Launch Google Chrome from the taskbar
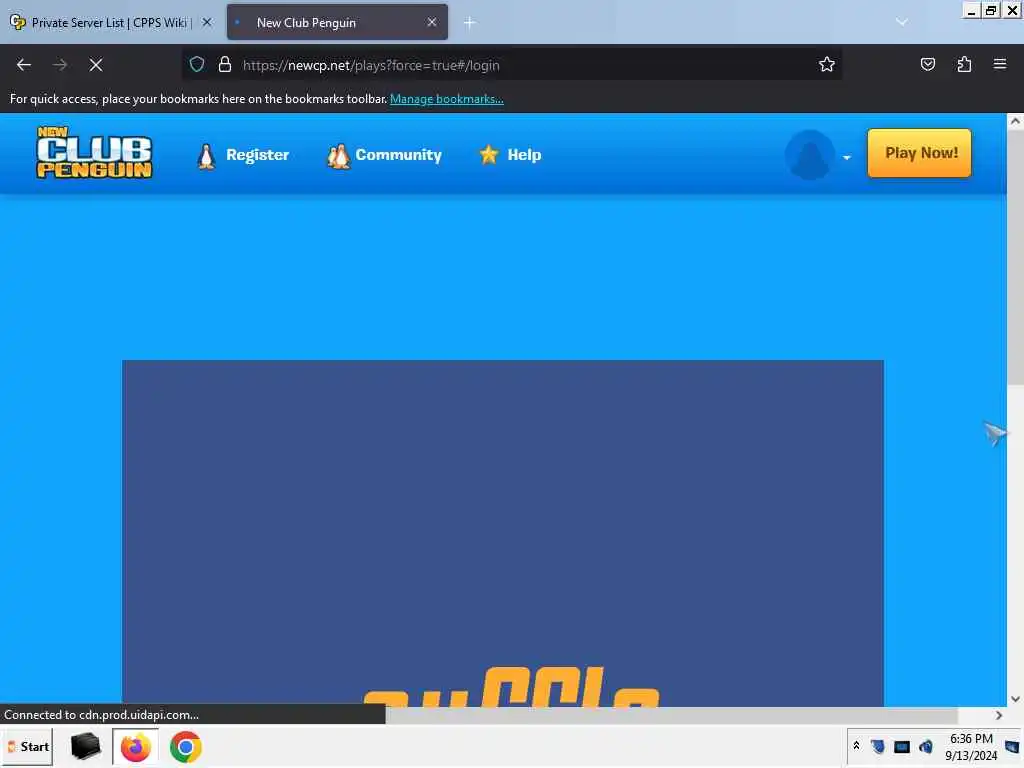This screenshot has width=1024, height=768. pos(185,747)
